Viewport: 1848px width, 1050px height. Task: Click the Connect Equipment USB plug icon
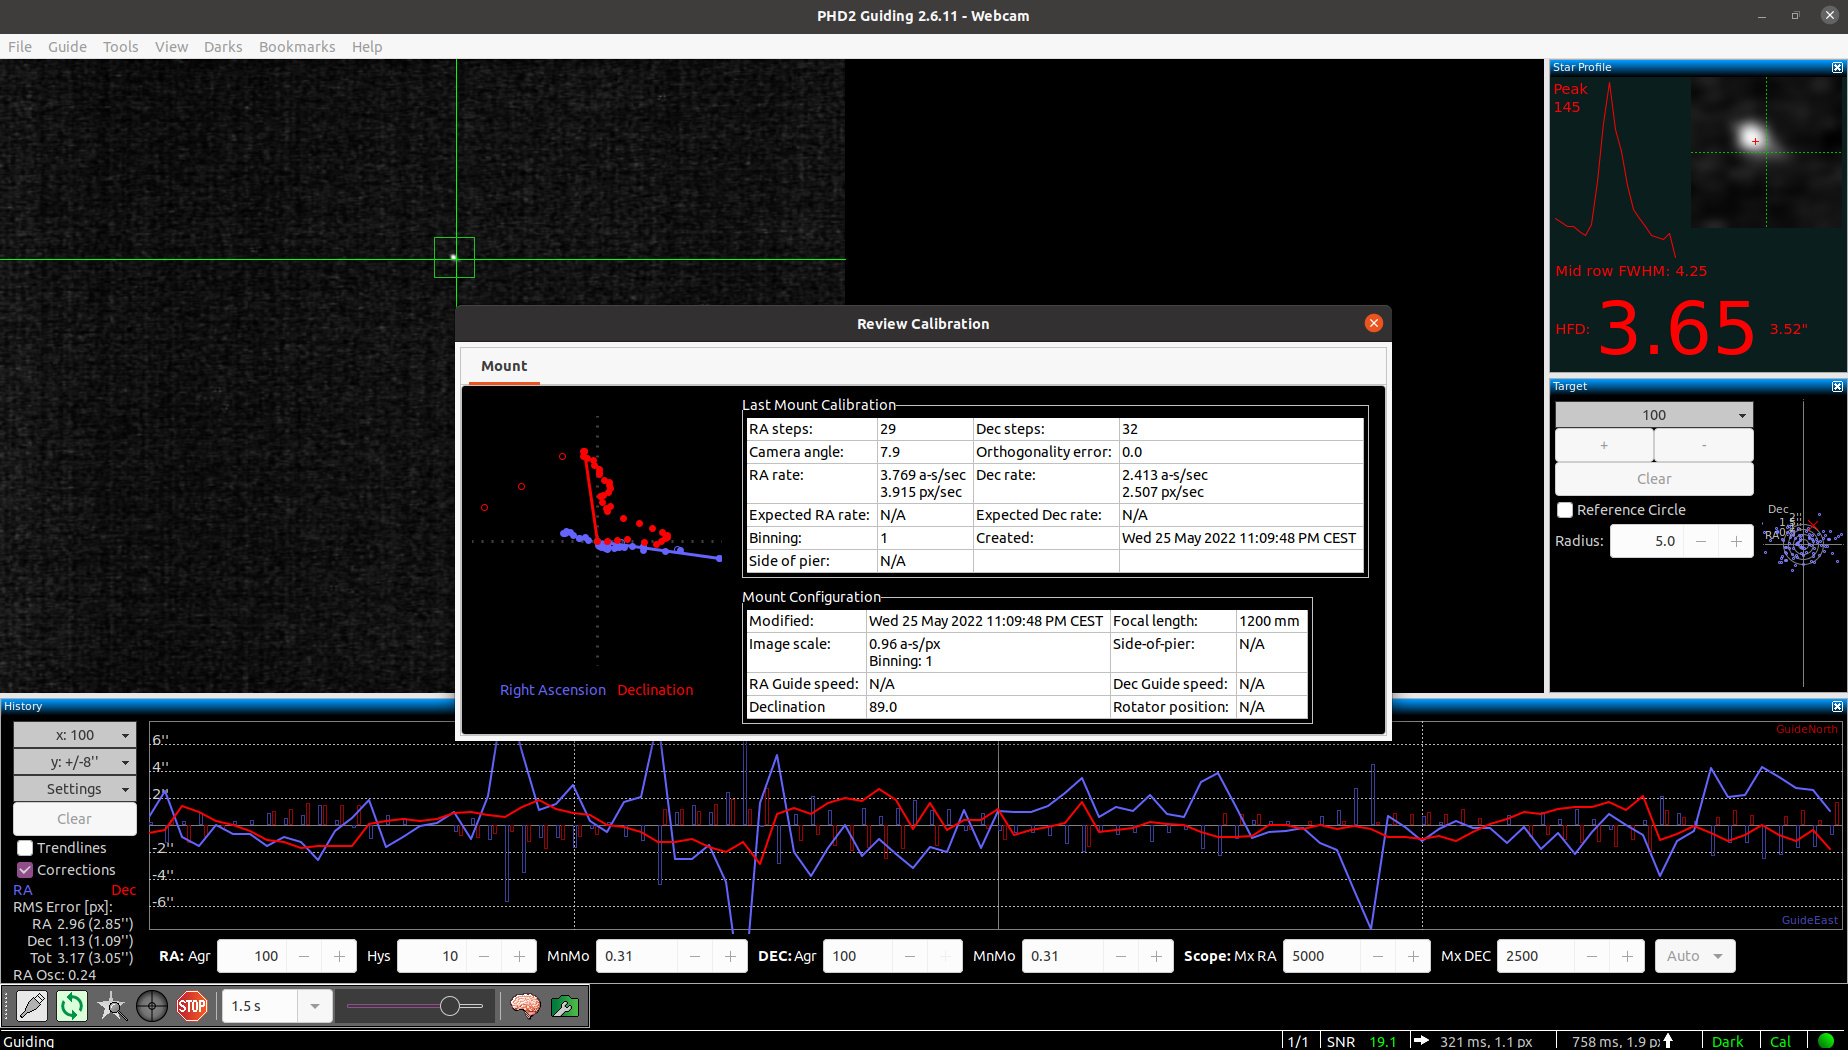click(x=32, y=1006)
